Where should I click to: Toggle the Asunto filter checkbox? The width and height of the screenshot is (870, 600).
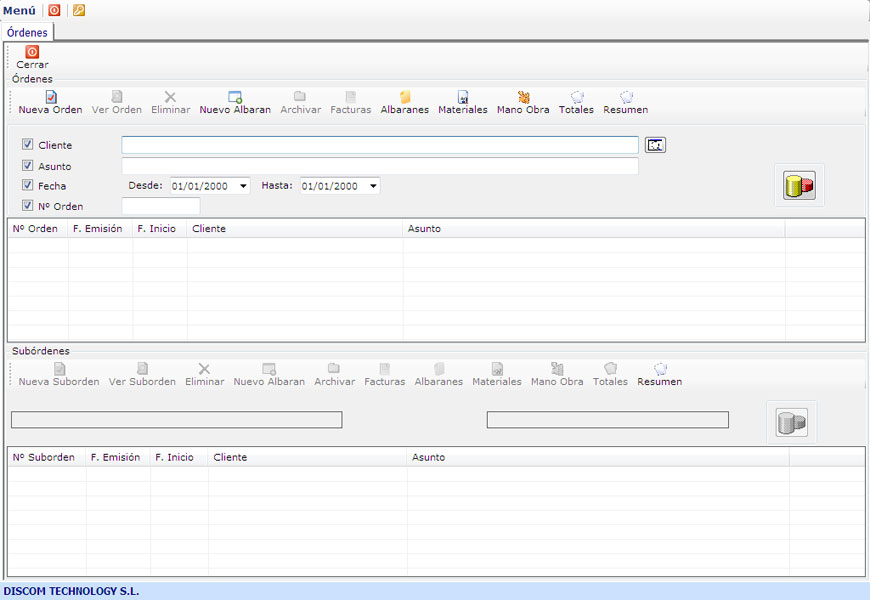point(28,166)
